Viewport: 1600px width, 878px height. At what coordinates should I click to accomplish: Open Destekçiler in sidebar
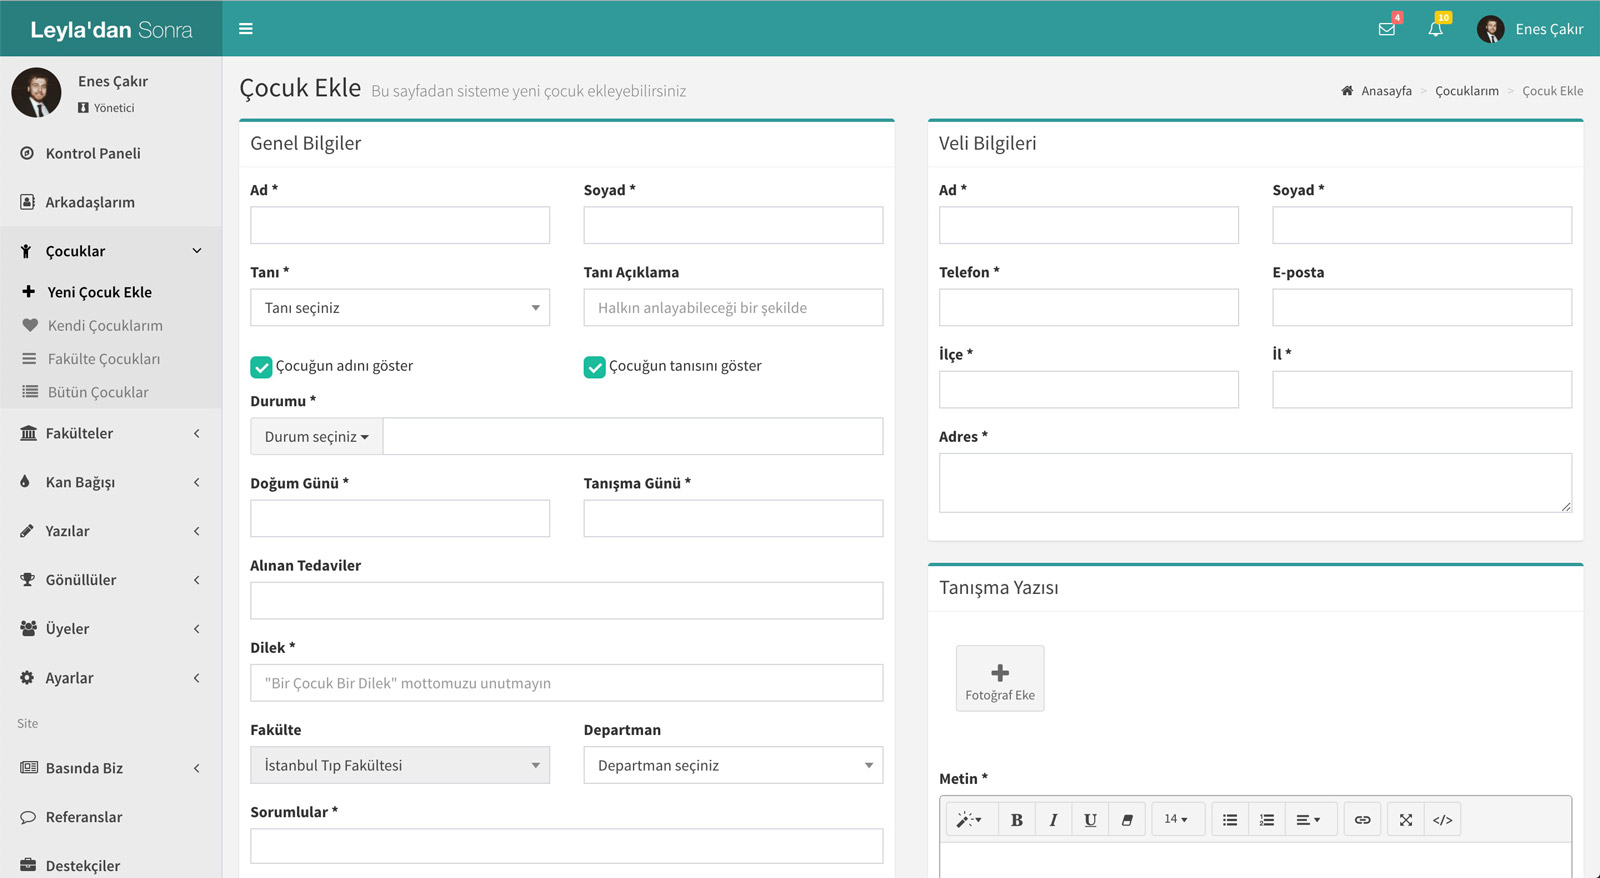pyautogui.click(x=111, y=865)
